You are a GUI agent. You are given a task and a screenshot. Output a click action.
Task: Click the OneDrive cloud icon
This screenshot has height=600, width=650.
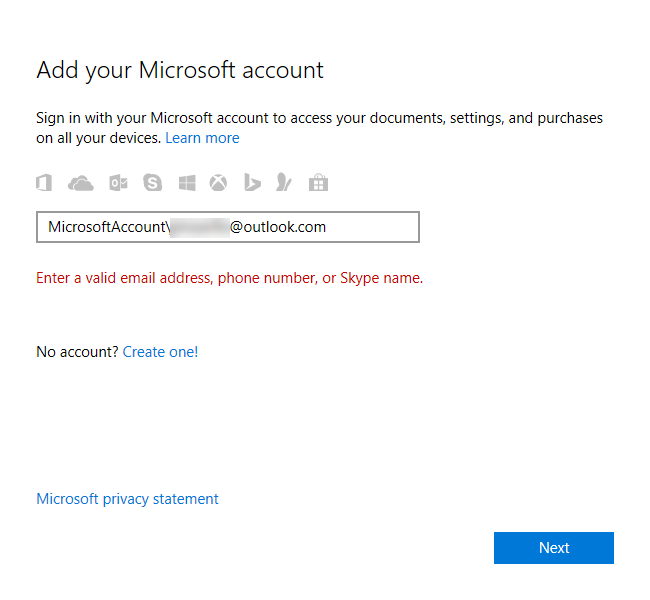point(81,183)
